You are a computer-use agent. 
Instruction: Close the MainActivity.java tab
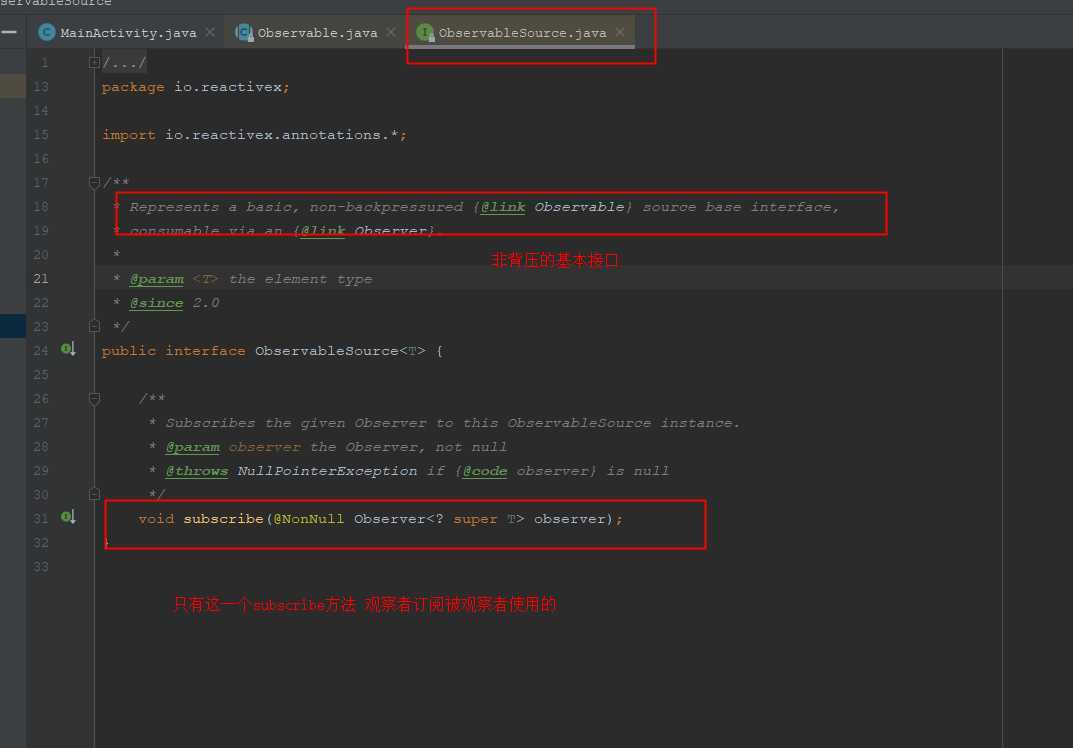click(x=210, y=32)
